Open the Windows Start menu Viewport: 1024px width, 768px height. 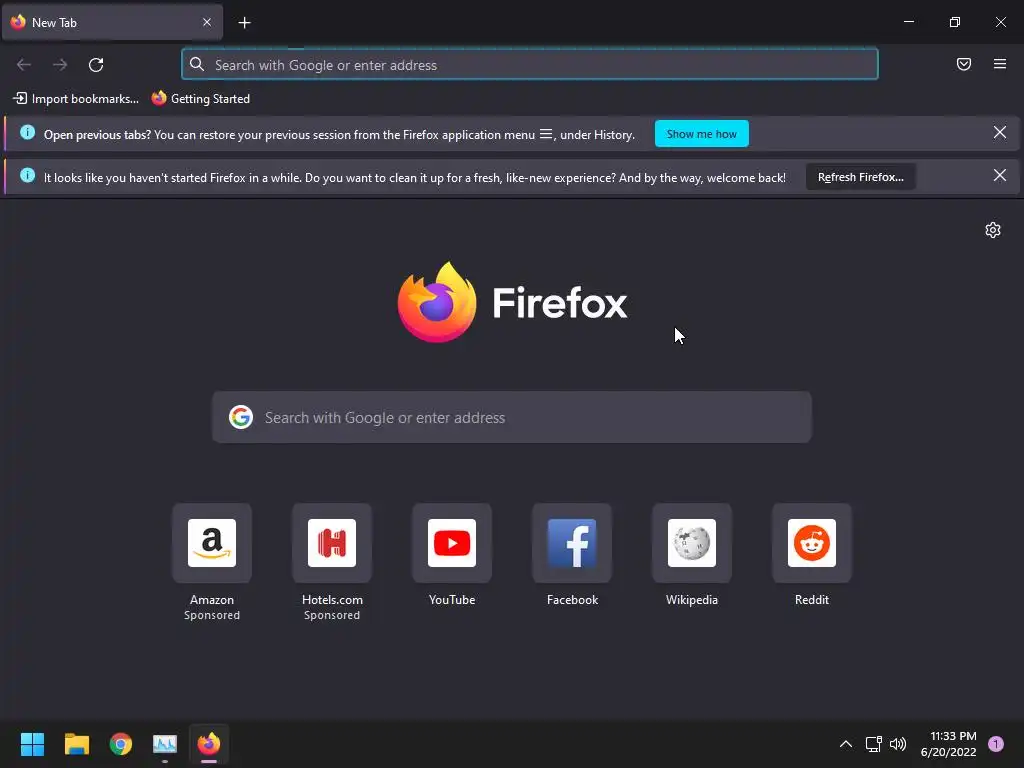[32, 744]
